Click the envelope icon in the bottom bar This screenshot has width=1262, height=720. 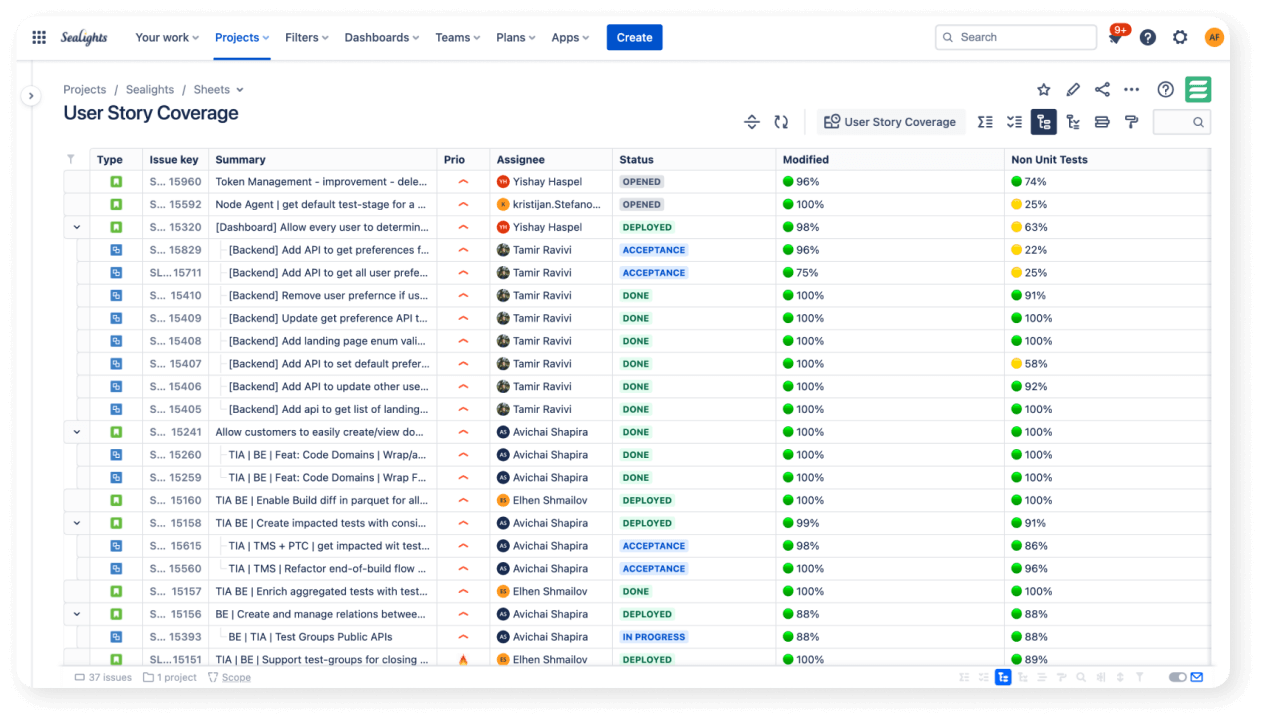point(1194,676)
